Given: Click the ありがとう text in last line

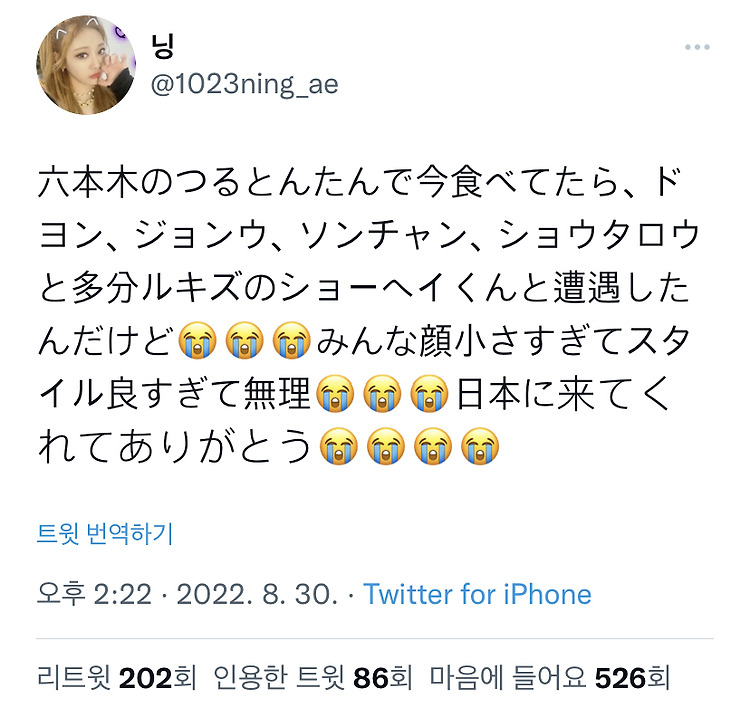Looking at the screenshot, I should [214, 446].
